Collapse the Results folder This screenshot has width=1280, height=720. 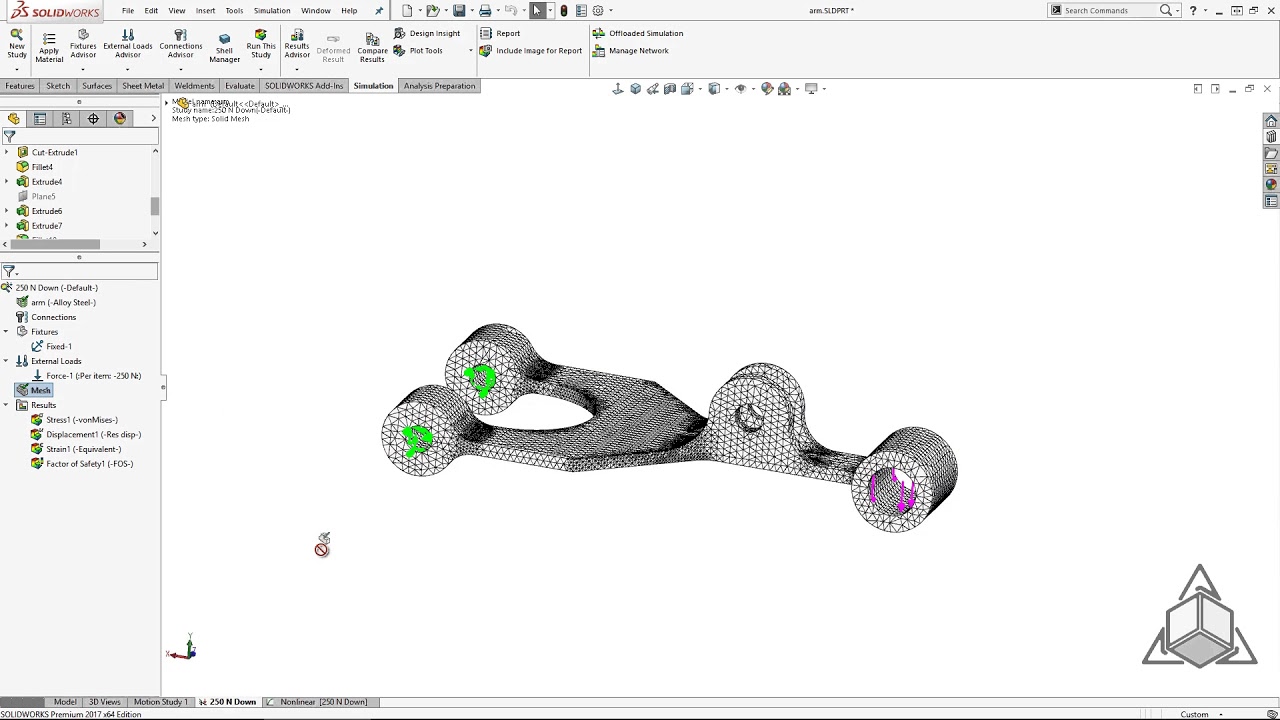coord(7,405)
